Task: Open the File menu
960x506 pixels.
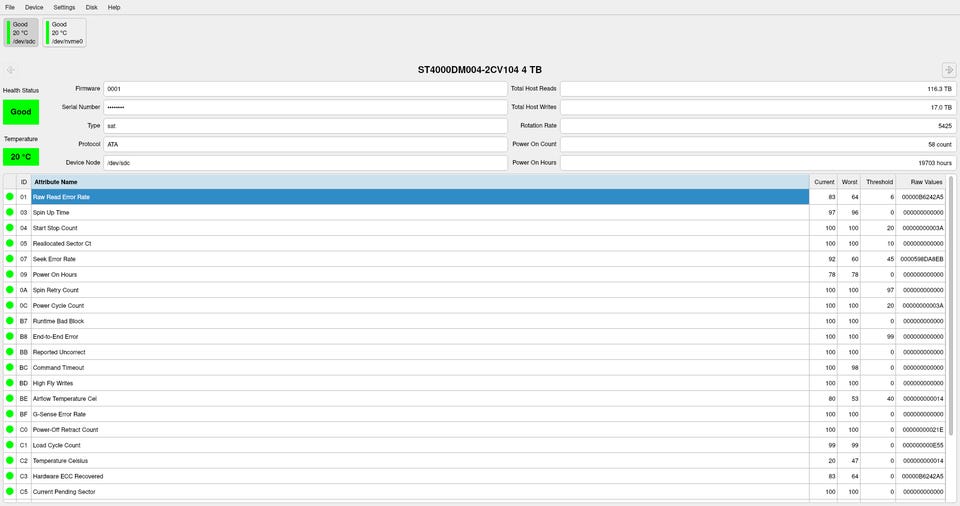Action: (x=10, y=7)
